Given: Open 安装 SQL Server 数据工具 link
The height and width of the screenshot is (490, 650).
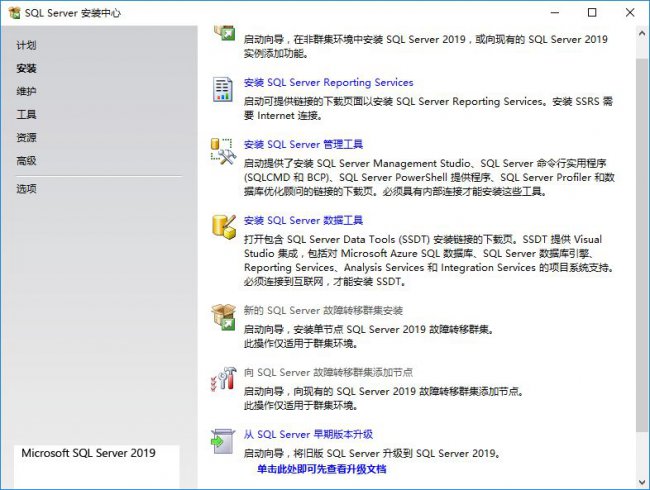Looking at the screenshot, I should 303,220.
